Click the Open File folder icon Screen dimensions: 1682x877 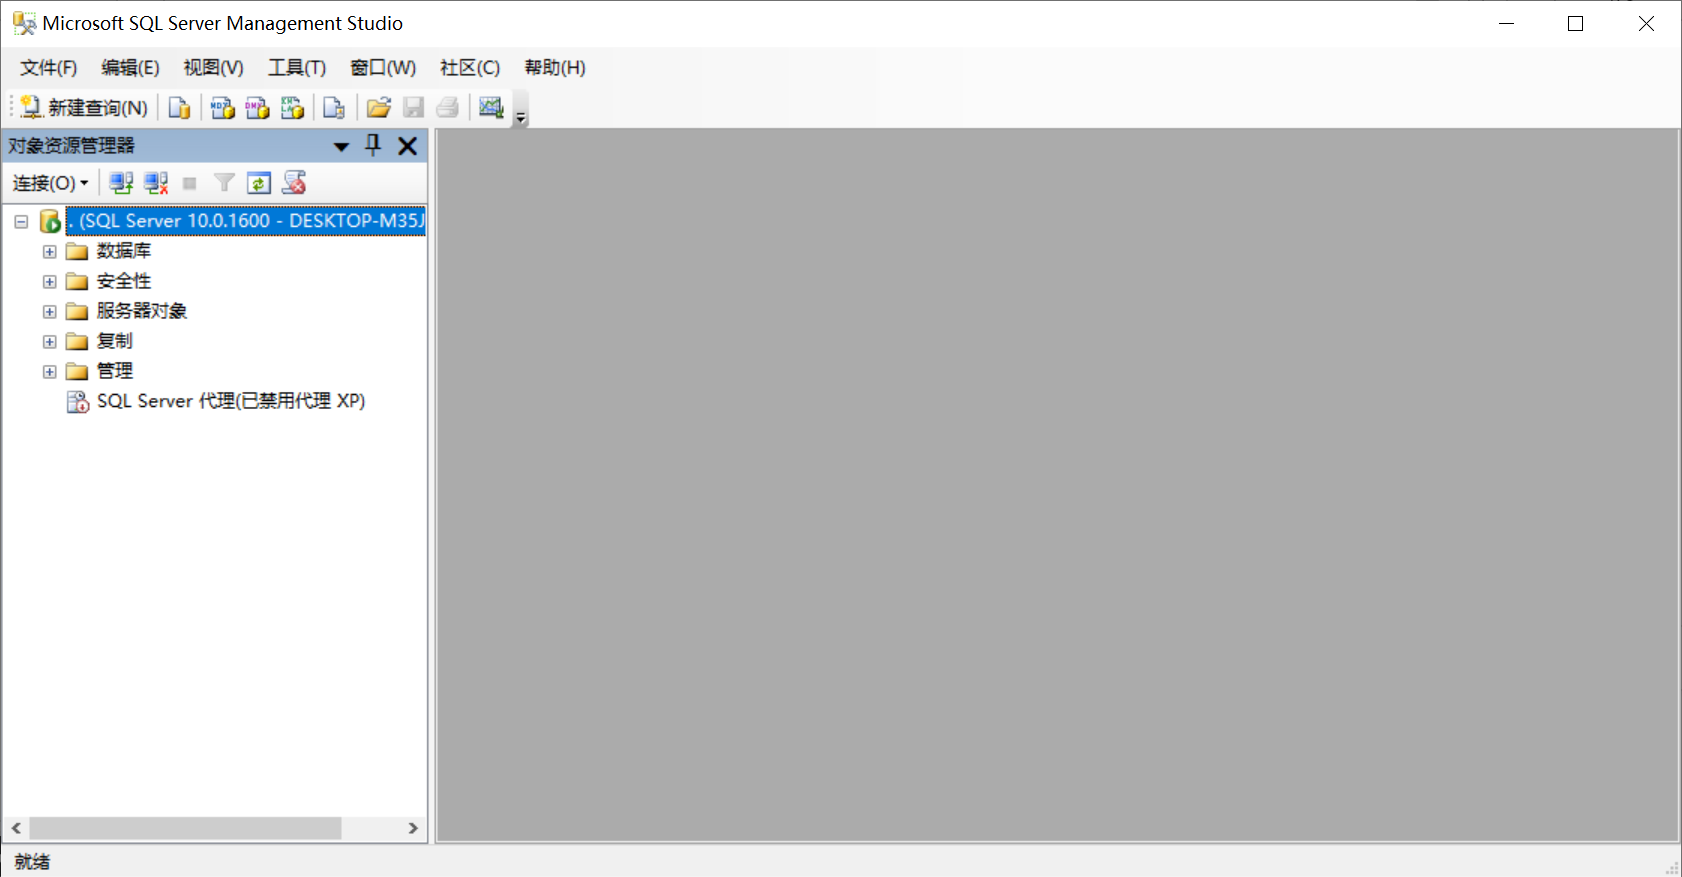tap(378, 107)
